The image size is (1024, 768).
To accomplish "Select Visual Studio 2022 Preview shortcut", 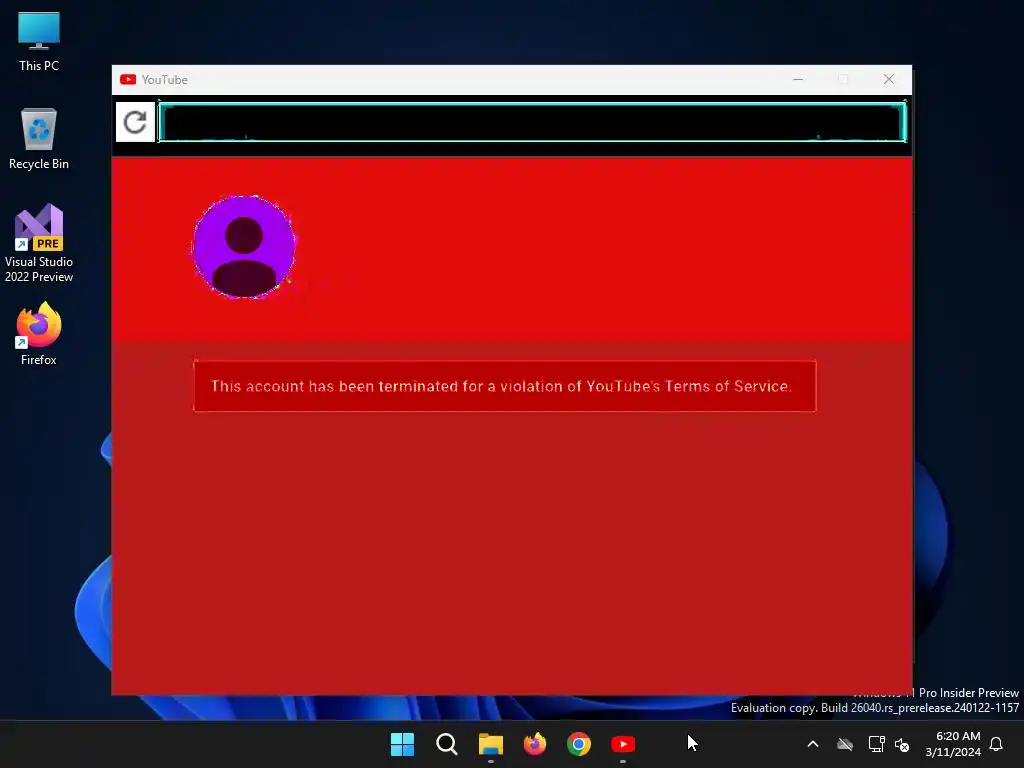I will coord(39,244).
